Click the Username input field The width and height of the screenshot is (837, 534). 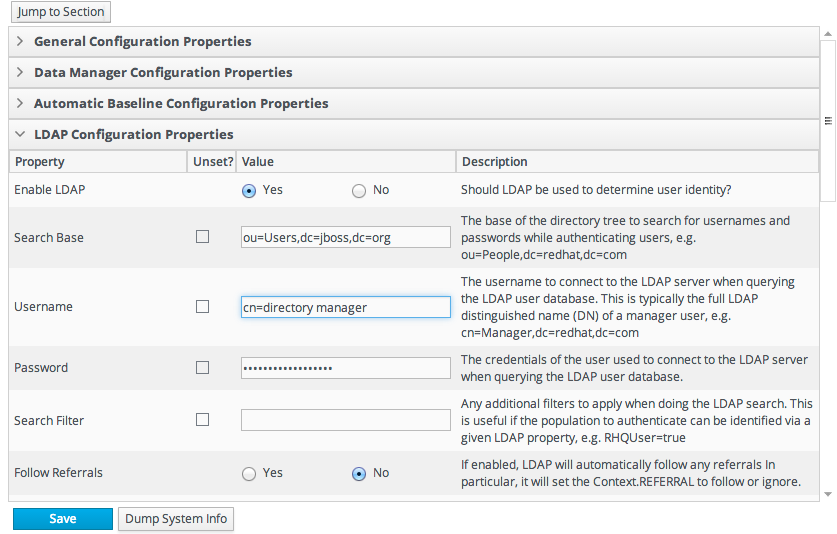click(345, 307)
